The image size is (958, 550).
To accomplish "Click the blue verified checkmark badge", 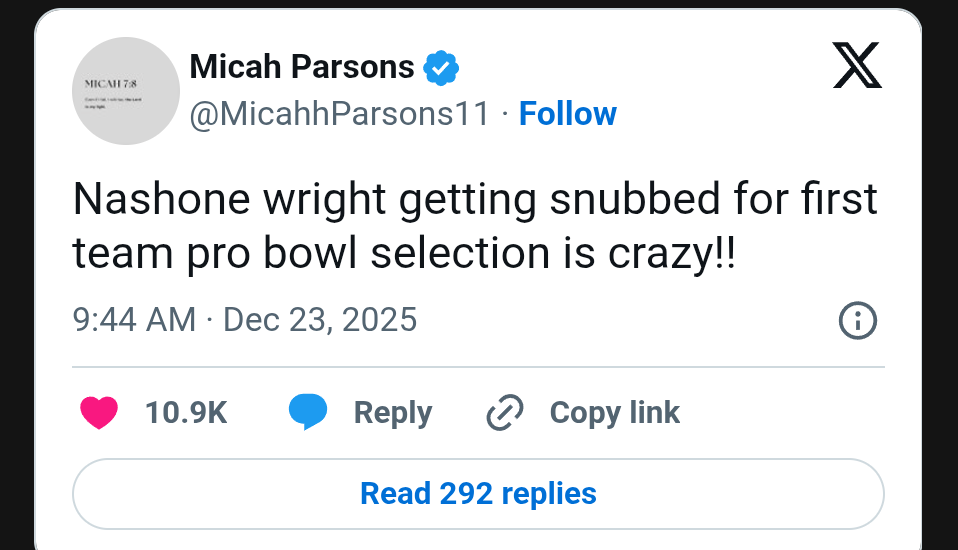I will click(441, 68).
